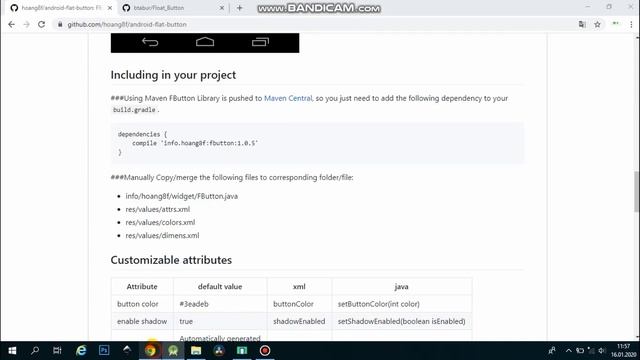Viewport: 640px width, 360px height.
Task: Click res/values/colors.xml list item
Action: click(160, 222)
